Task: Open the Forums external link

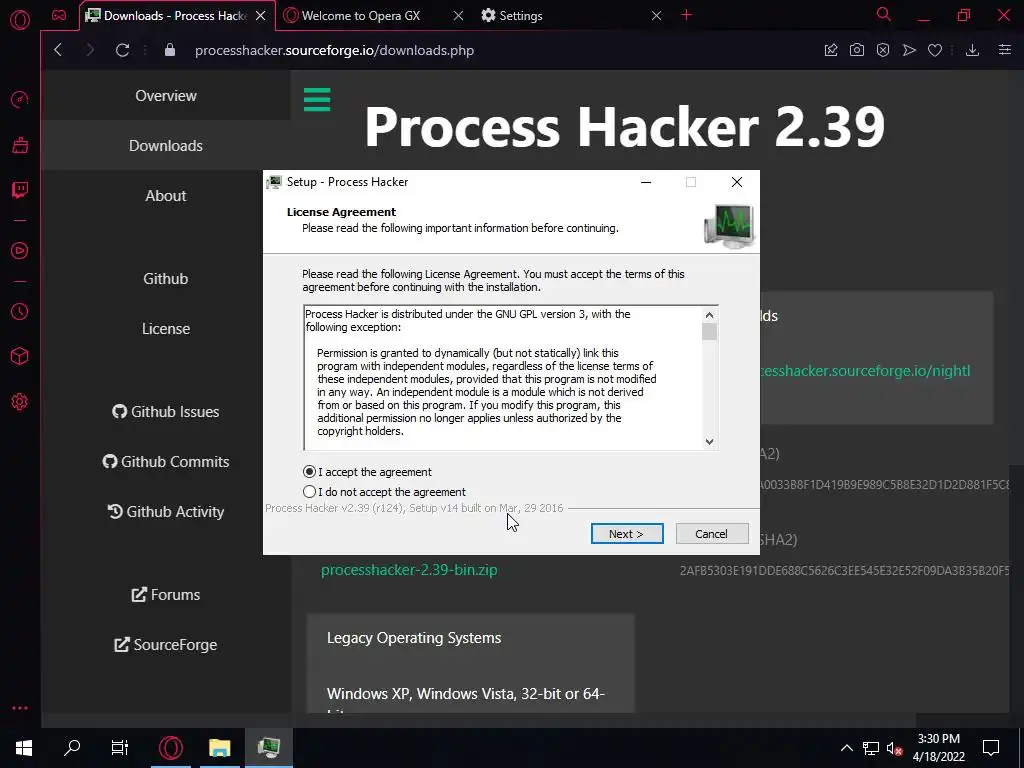Action: pos(166,594)
